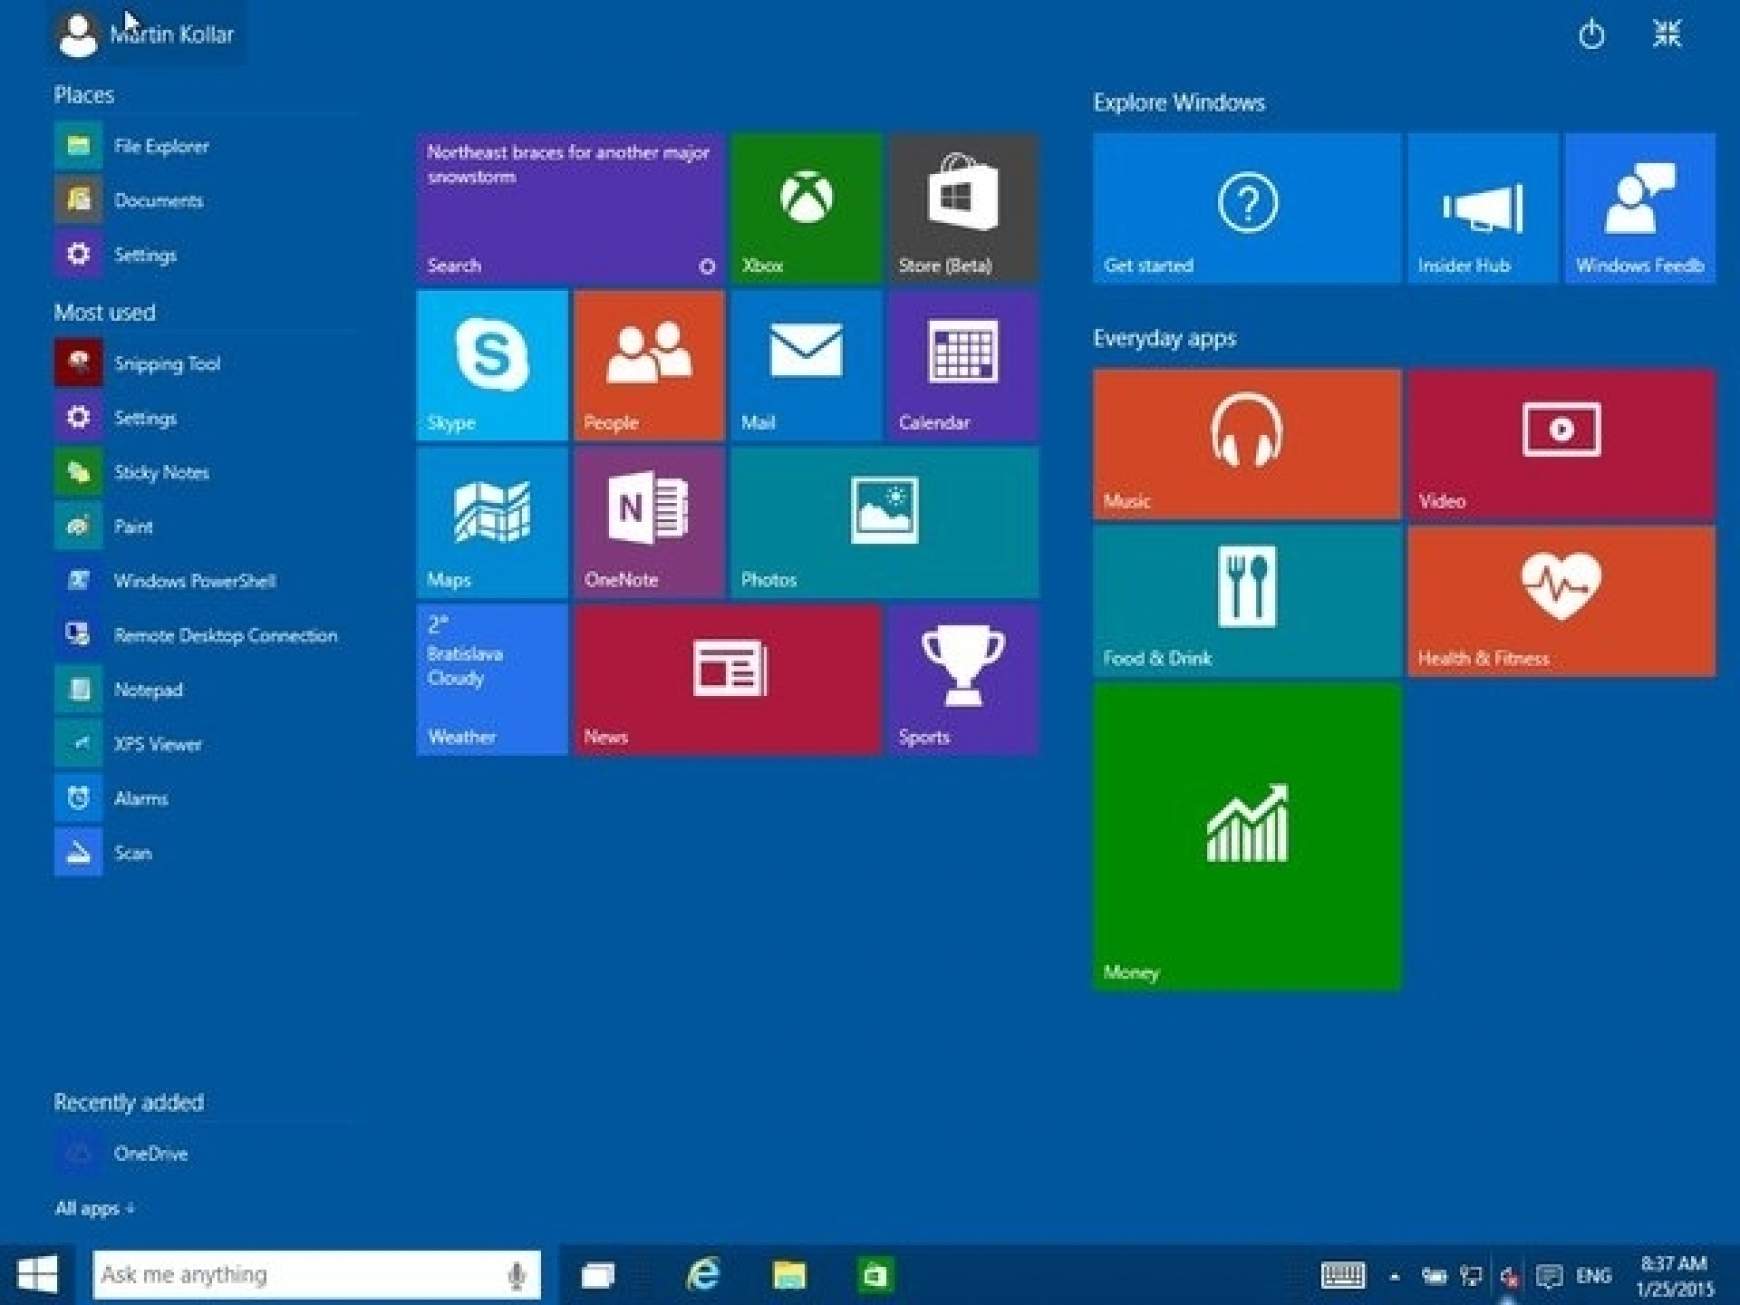Open the Health & Fitness tile

pyautogui.click(x=1562, y=601)
